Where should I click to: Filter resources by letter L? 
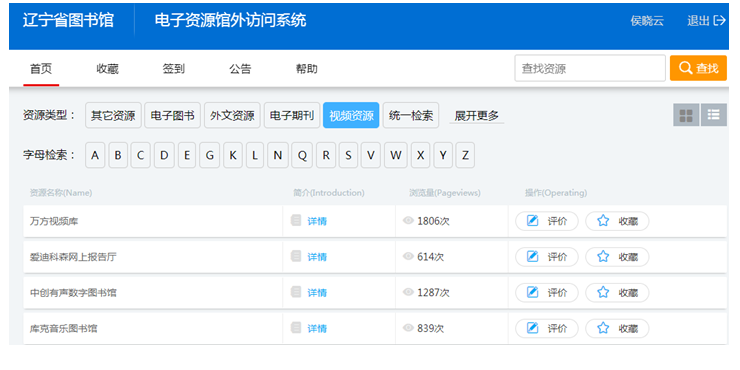(255, 155)
